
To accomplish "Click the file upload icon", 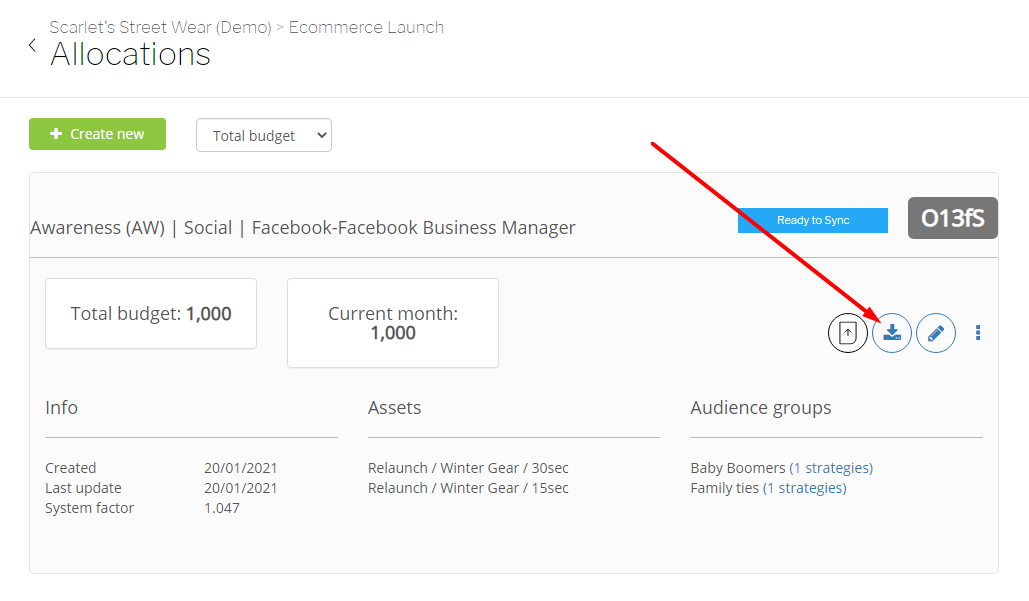I will coord(848,333).
